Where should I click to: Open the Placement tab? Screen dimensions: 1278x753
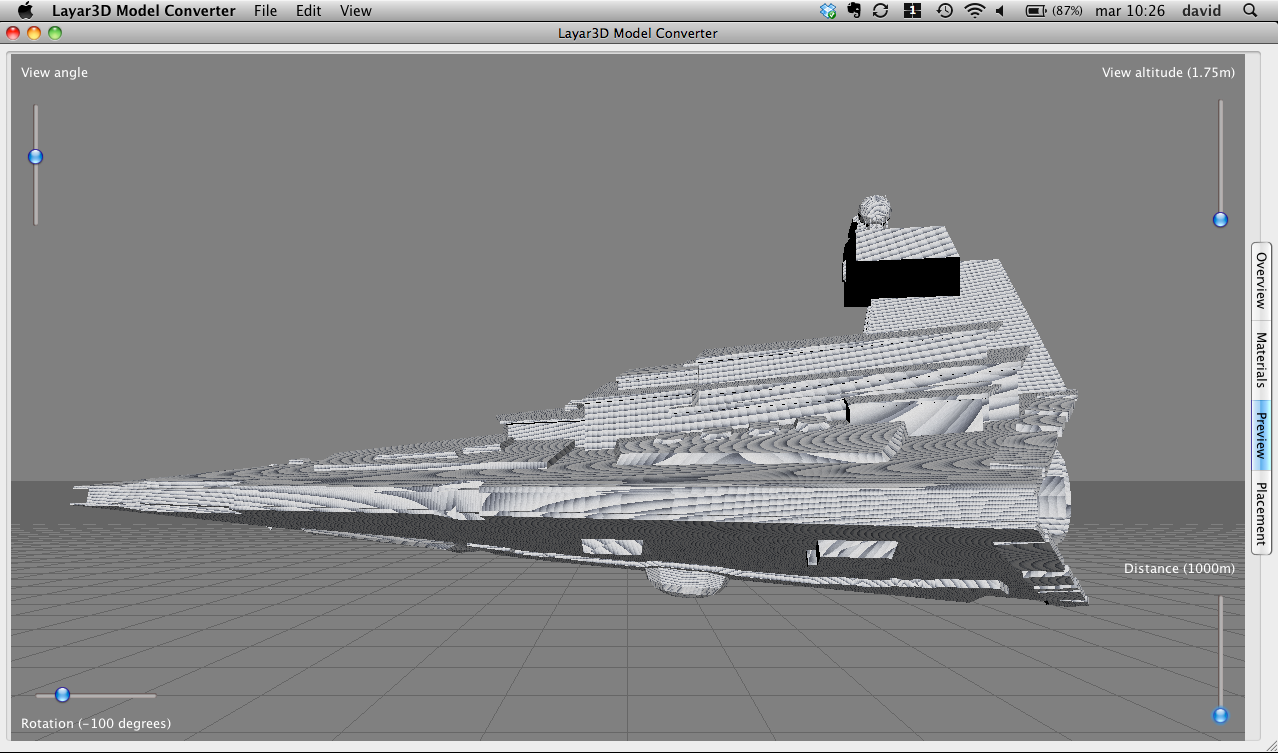click(1261, 512)
